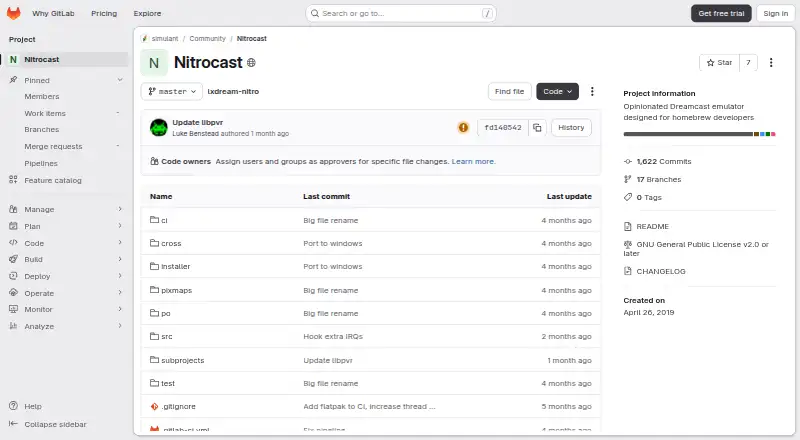Open the Community breadcrumb link
Viewport: 800px width, 440px height.
click(x=207, y=38)
